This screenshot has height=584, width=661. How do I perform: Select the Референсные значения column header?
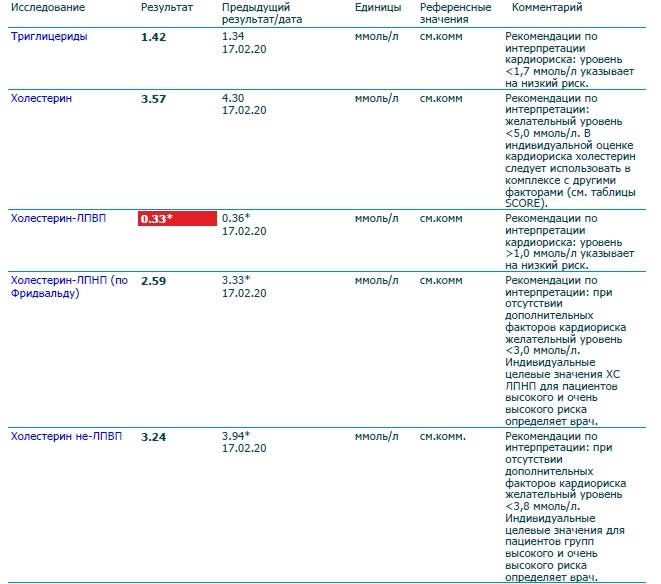click(455, 14)
